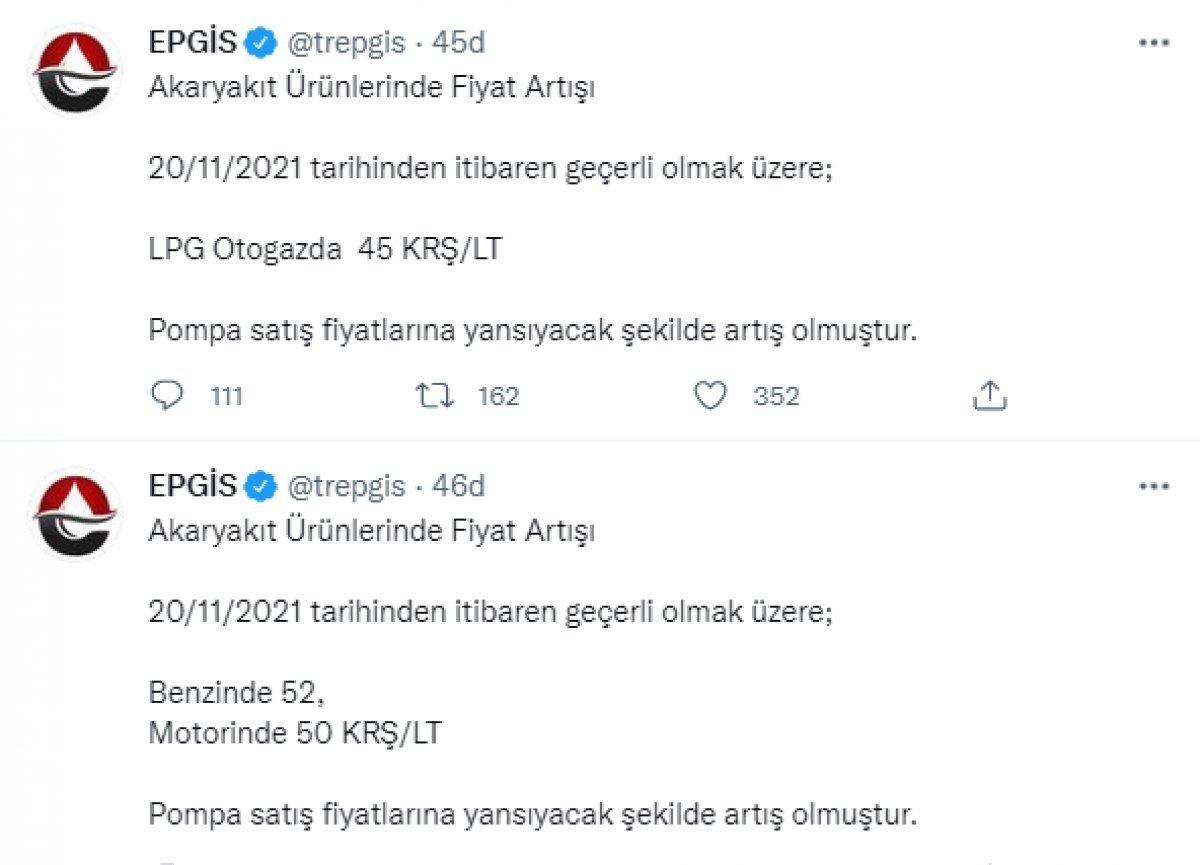
Task: Open the more options menu on the first tweet
Action: [x=1155, y=42]
